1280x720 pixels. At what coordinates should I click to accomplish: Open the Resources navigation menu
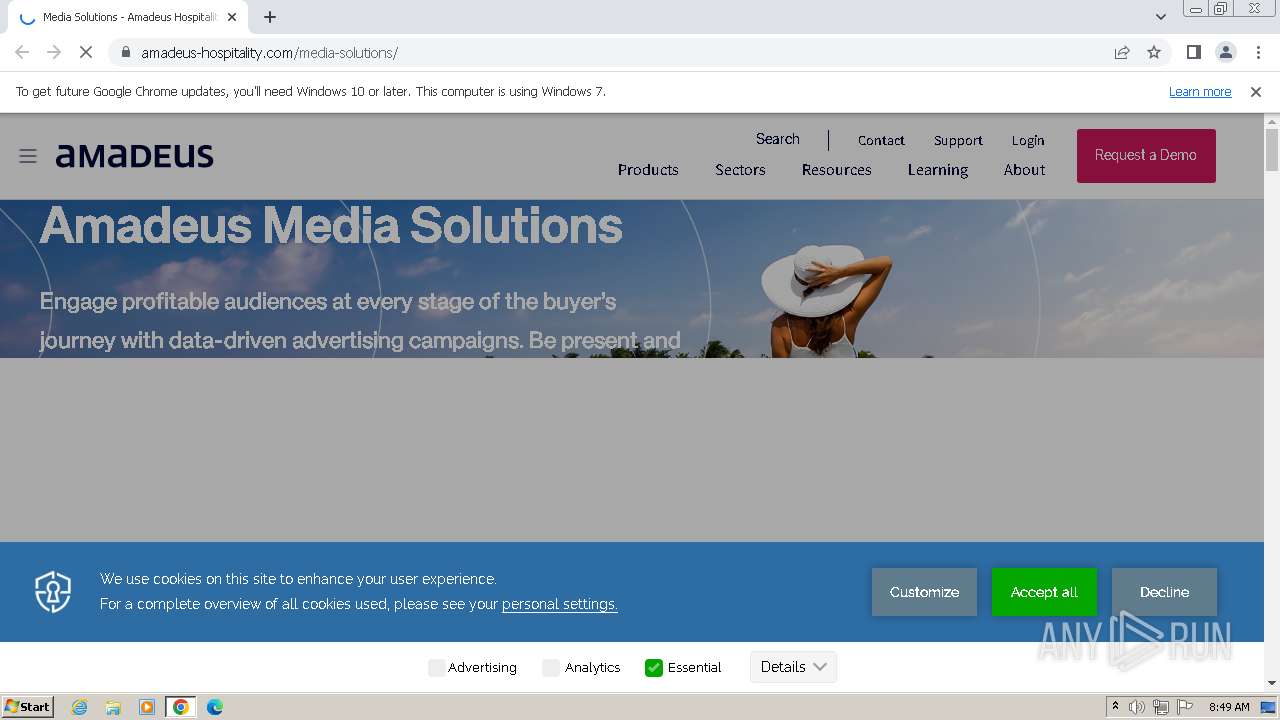[x=836, y=170]
